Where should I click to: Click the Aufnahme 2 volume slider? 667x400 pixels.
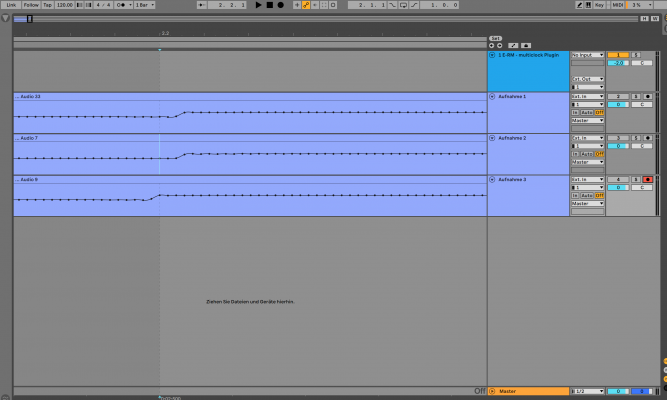[x=618, y=146]
